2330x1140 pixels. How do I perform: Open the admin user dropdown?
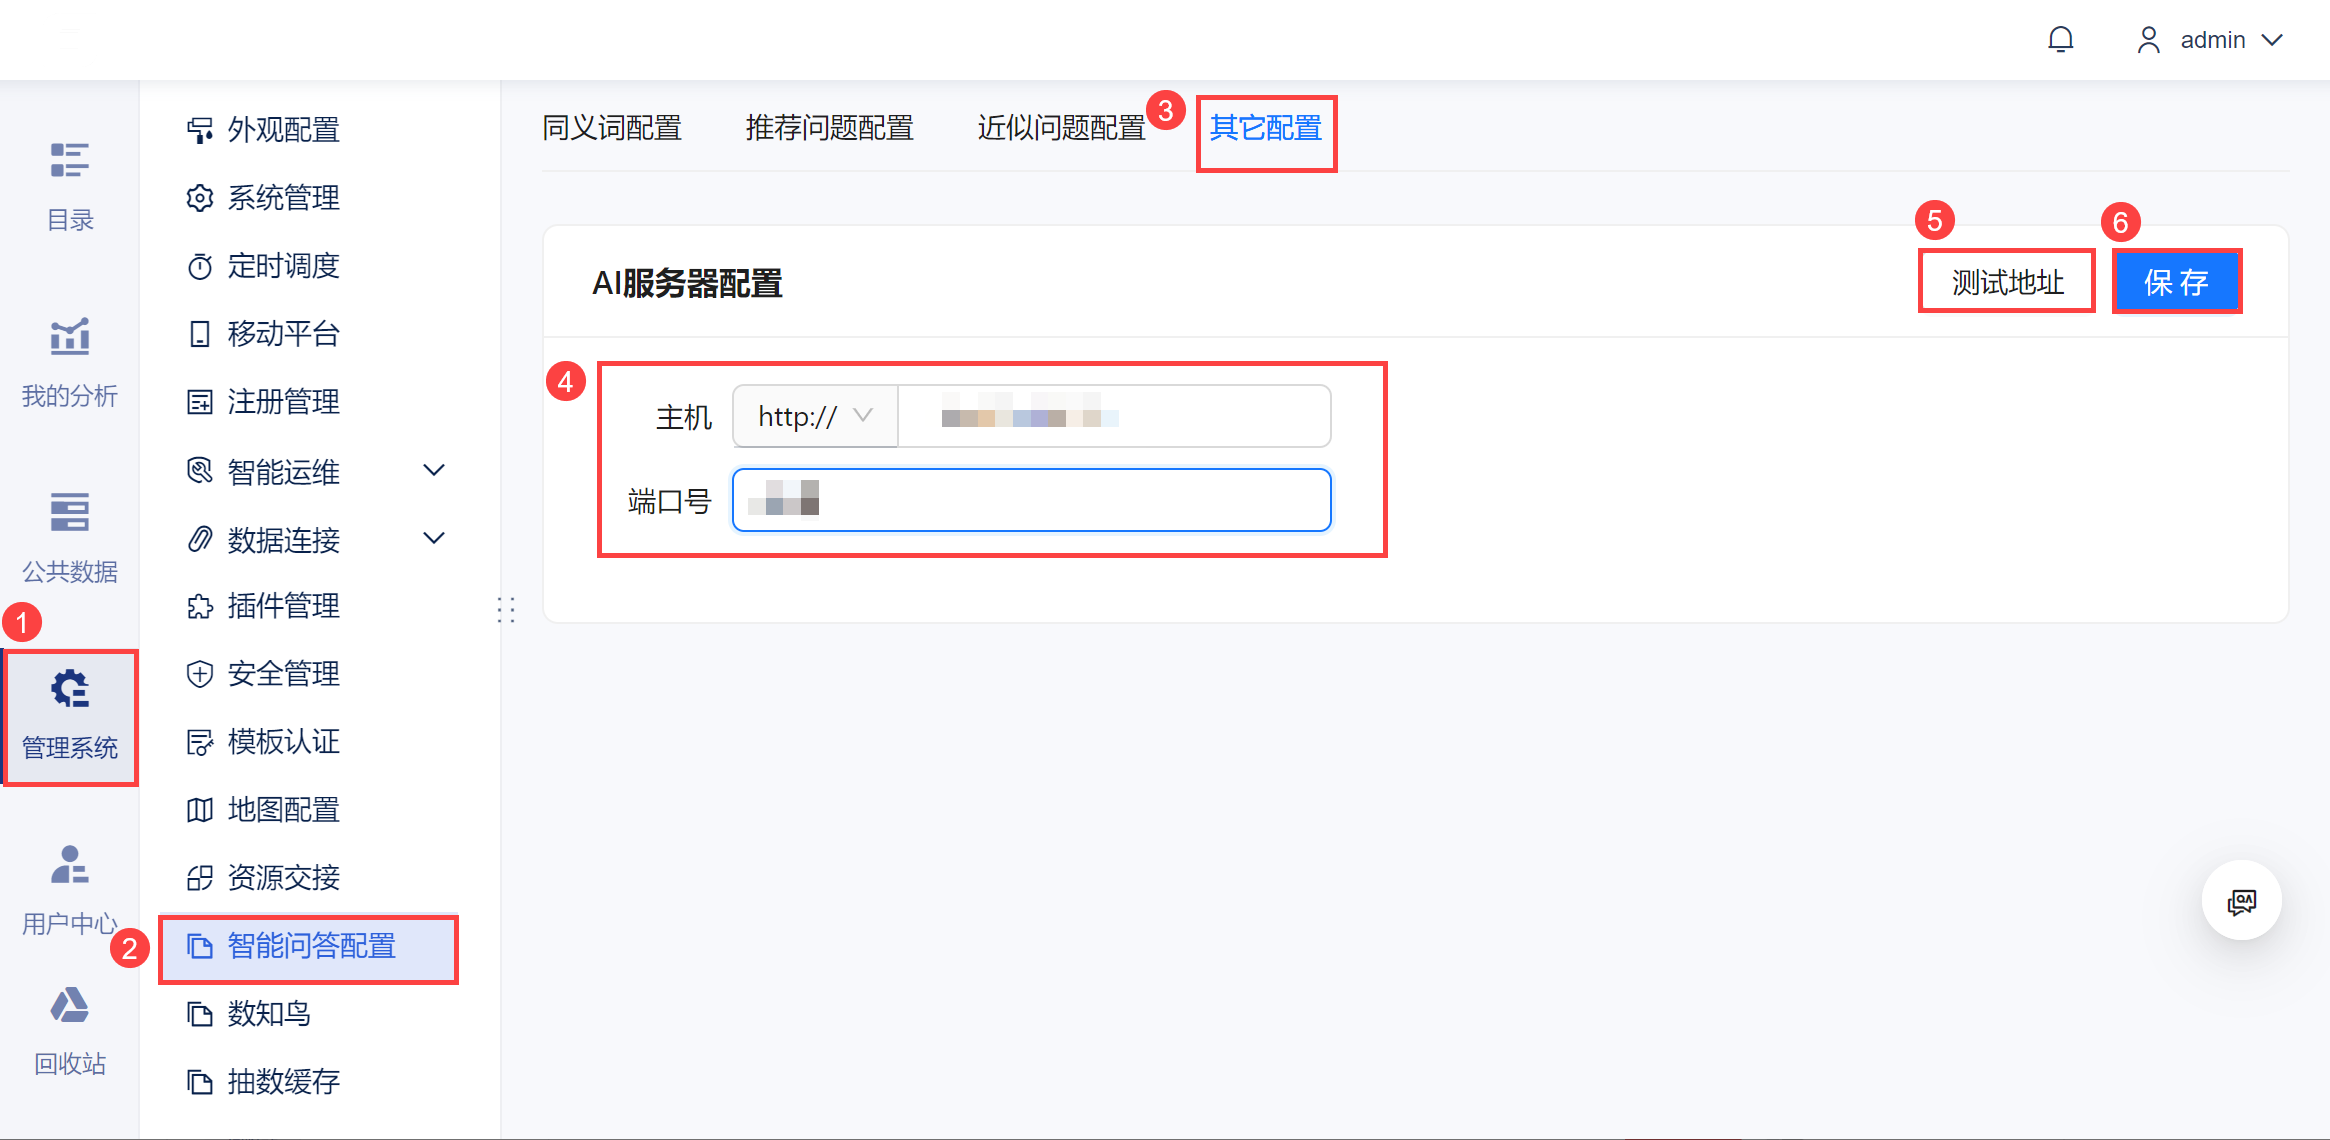pos(2211,40)
